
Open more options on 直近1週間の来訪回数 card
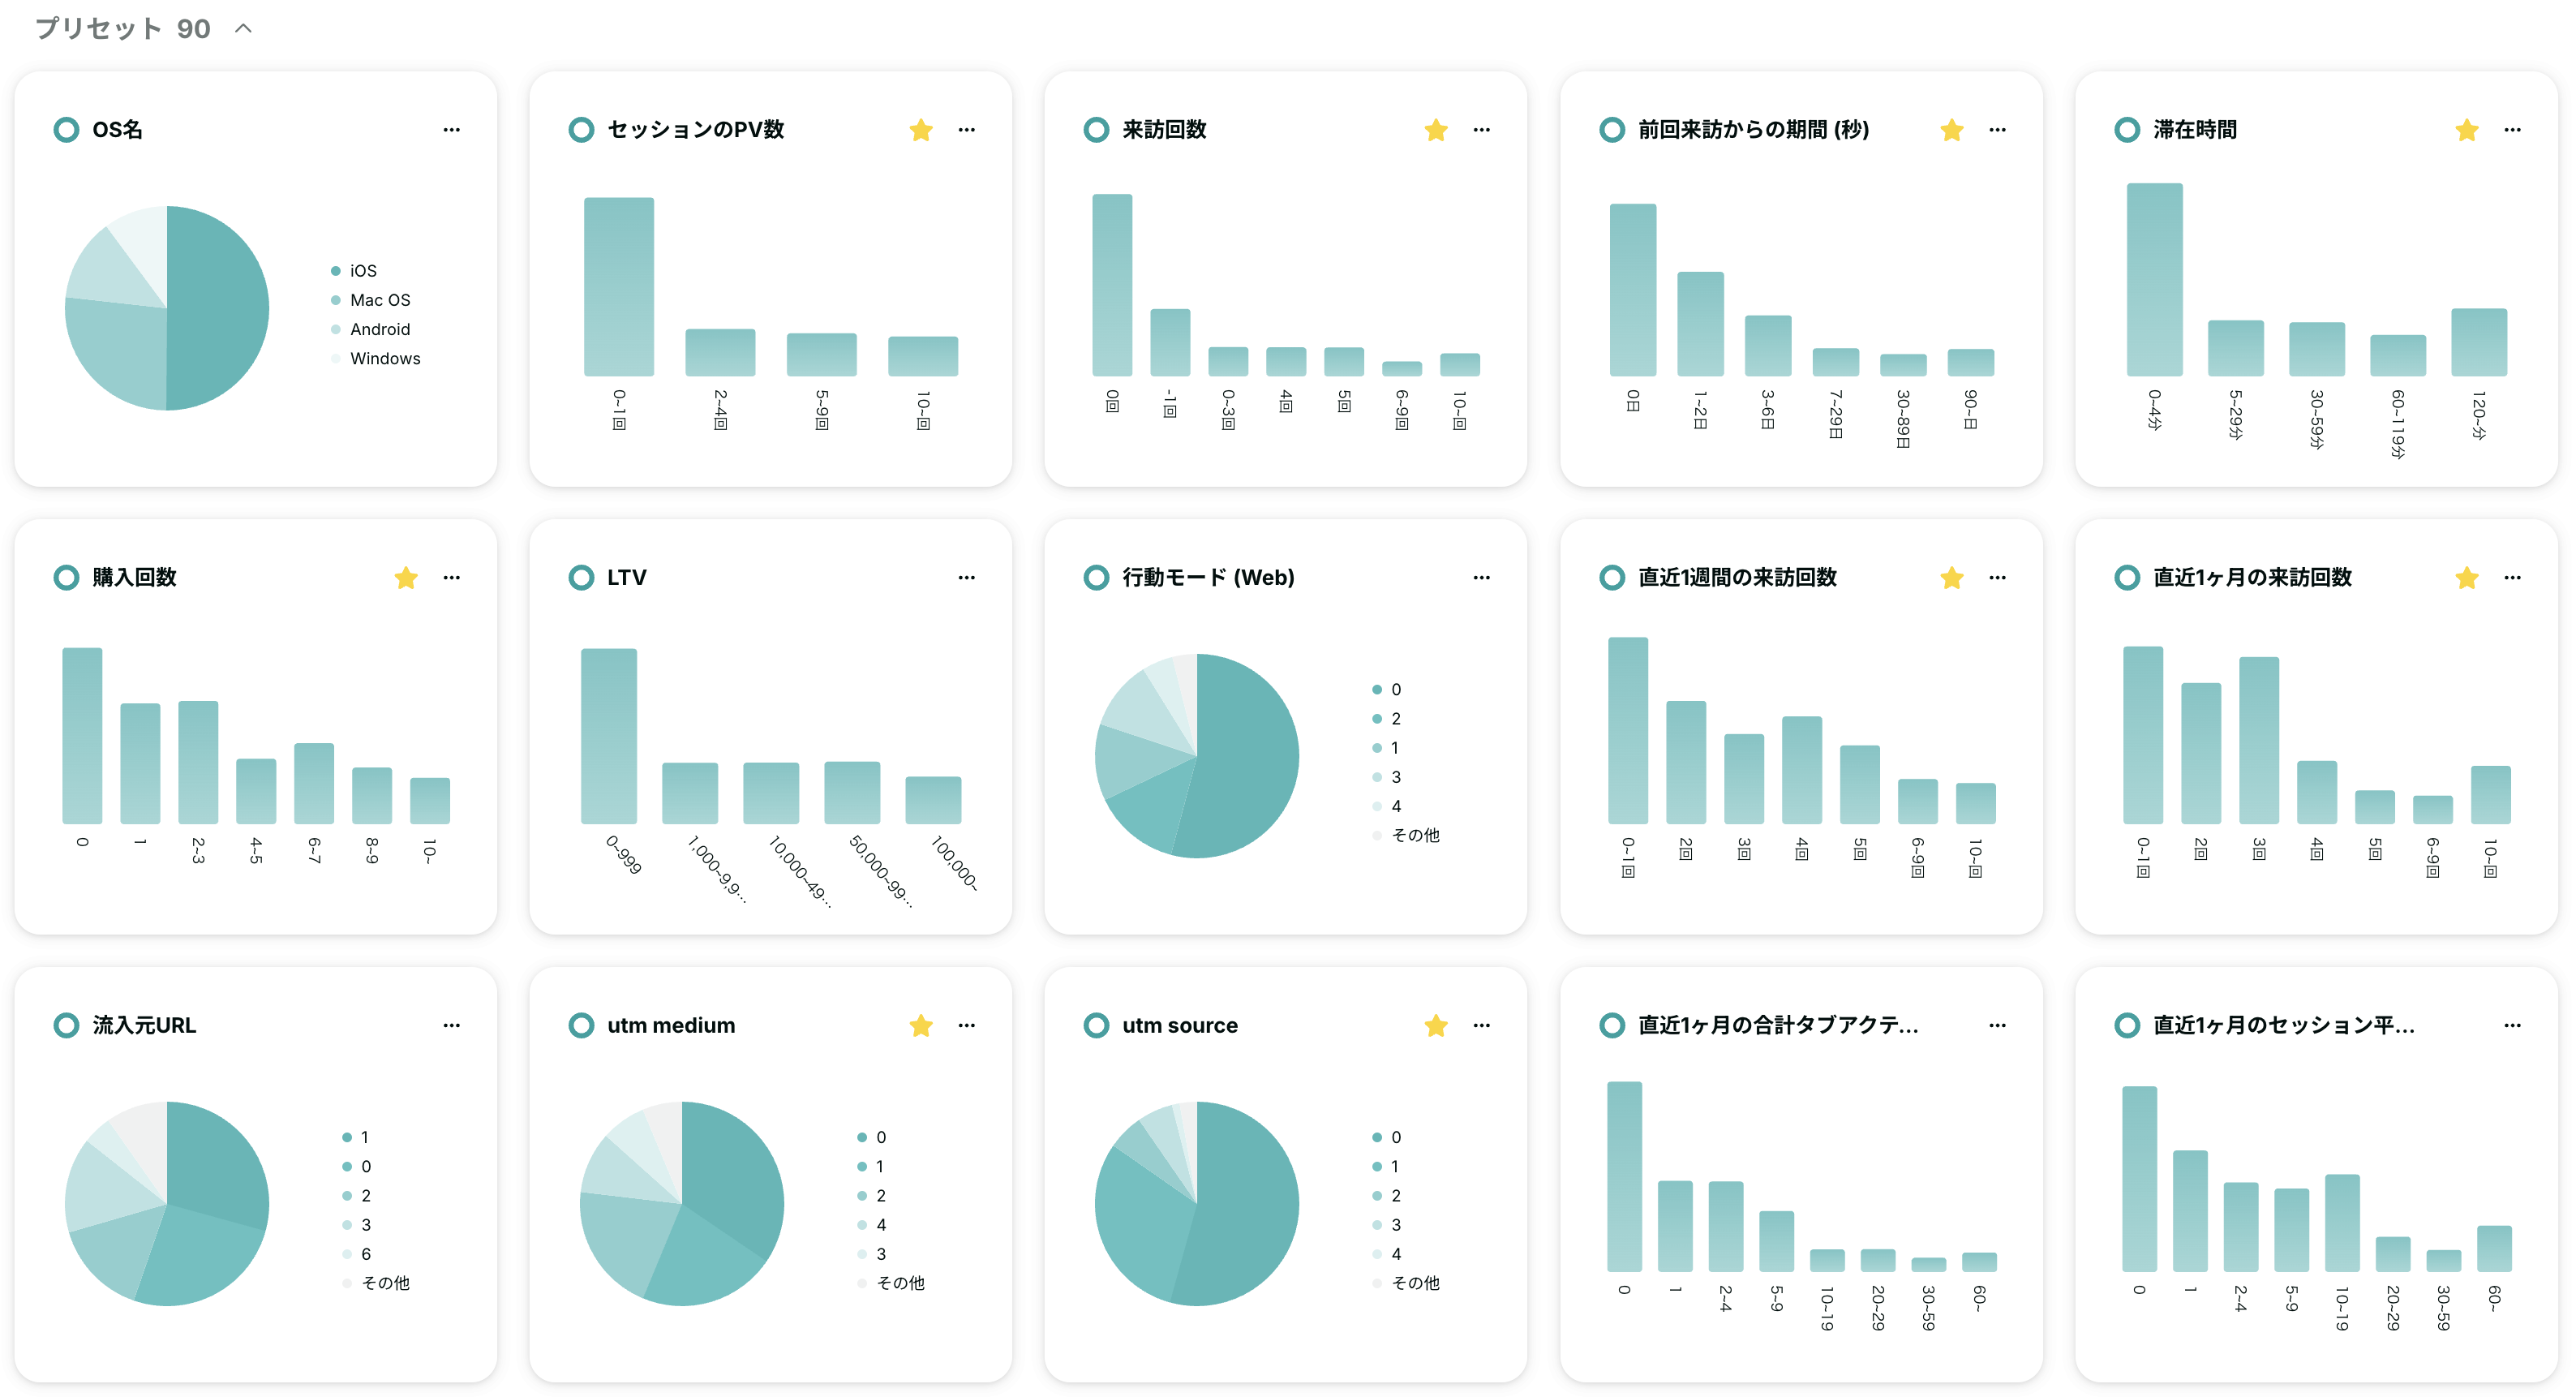click(x=1997, y=578)
